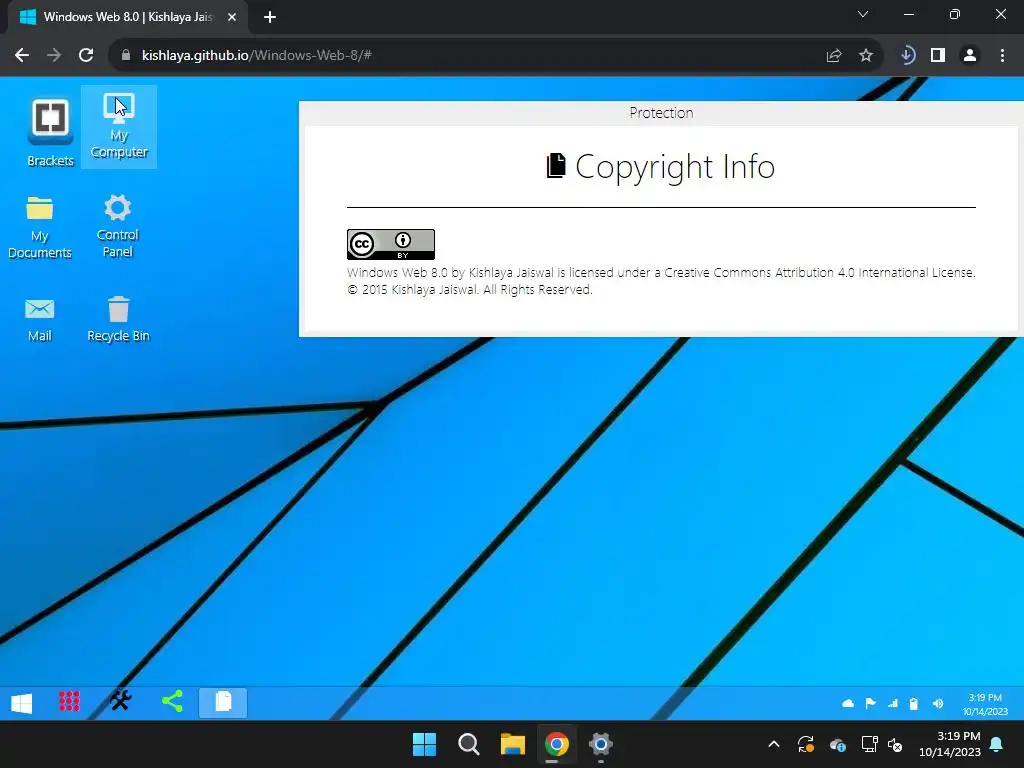The height and width of the screenshot is (768, 1024).
Task: Click the green share icon
Action: coord(172,701)
